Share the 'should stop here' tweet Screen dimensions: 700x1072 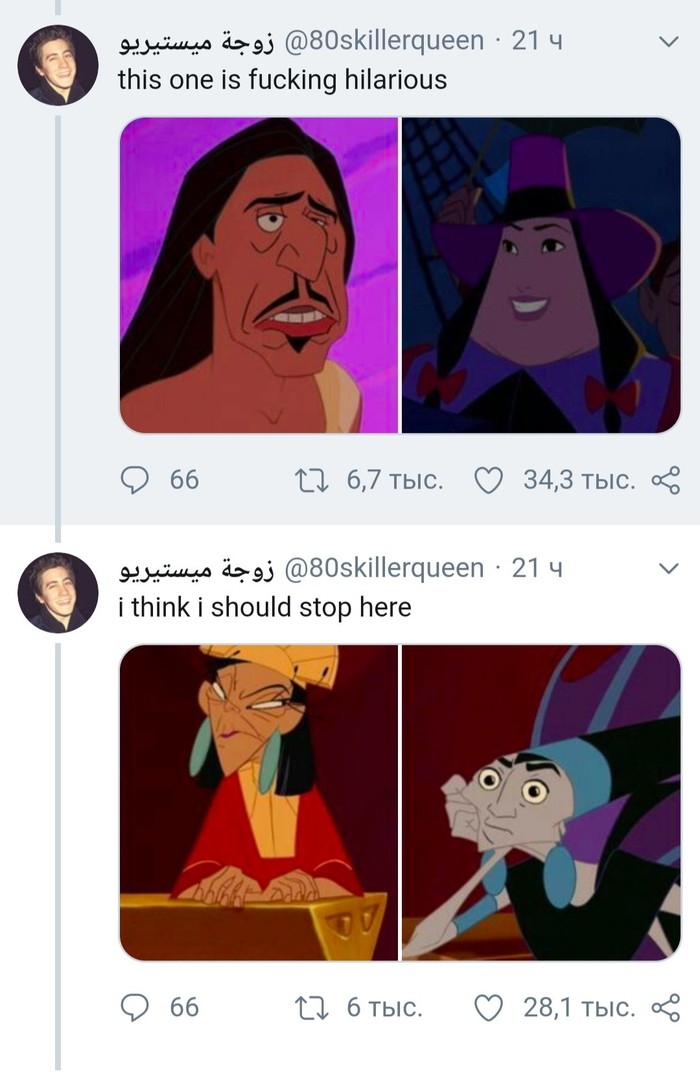pos(664,1007)
